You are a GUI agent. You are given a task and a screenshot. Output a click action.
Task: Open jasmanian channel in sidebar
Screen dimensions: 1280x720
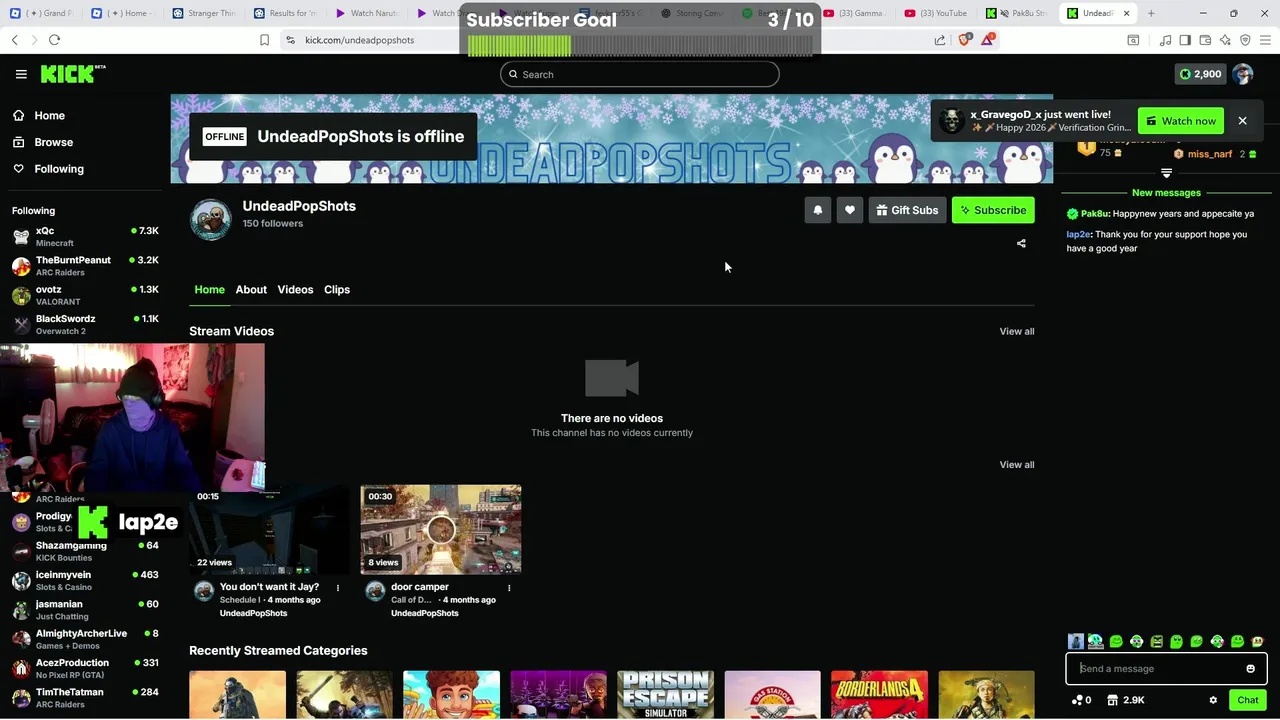85,610
